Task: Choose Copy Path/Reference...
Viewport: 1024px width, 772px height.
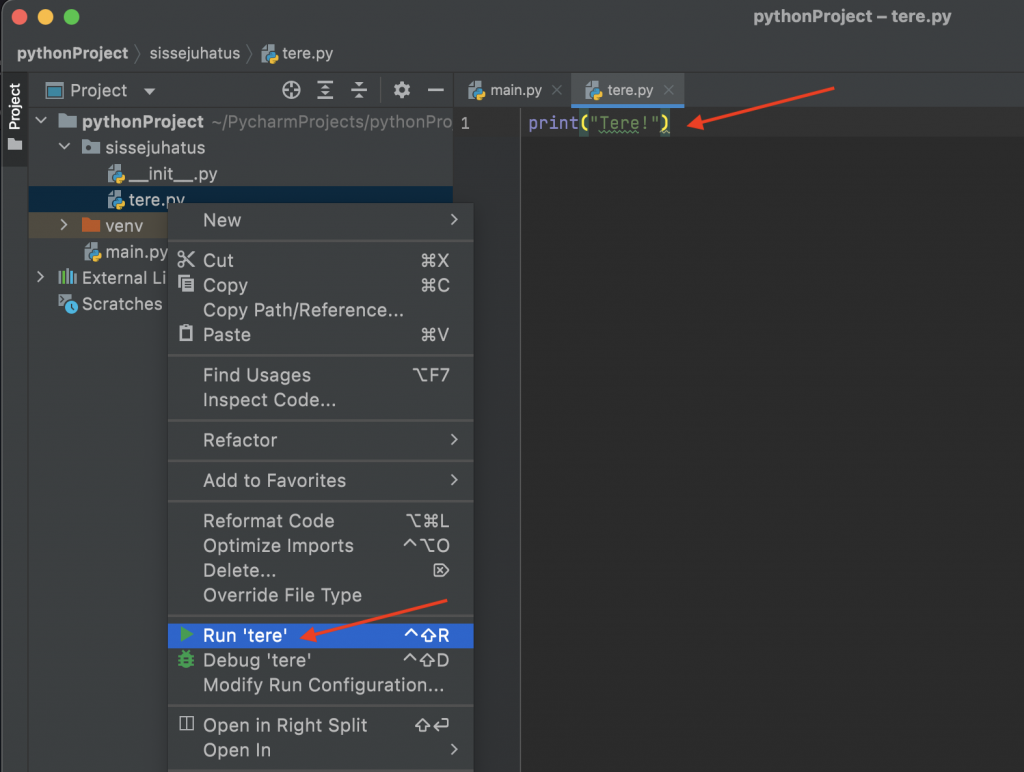Action: [x=321, y=310]
